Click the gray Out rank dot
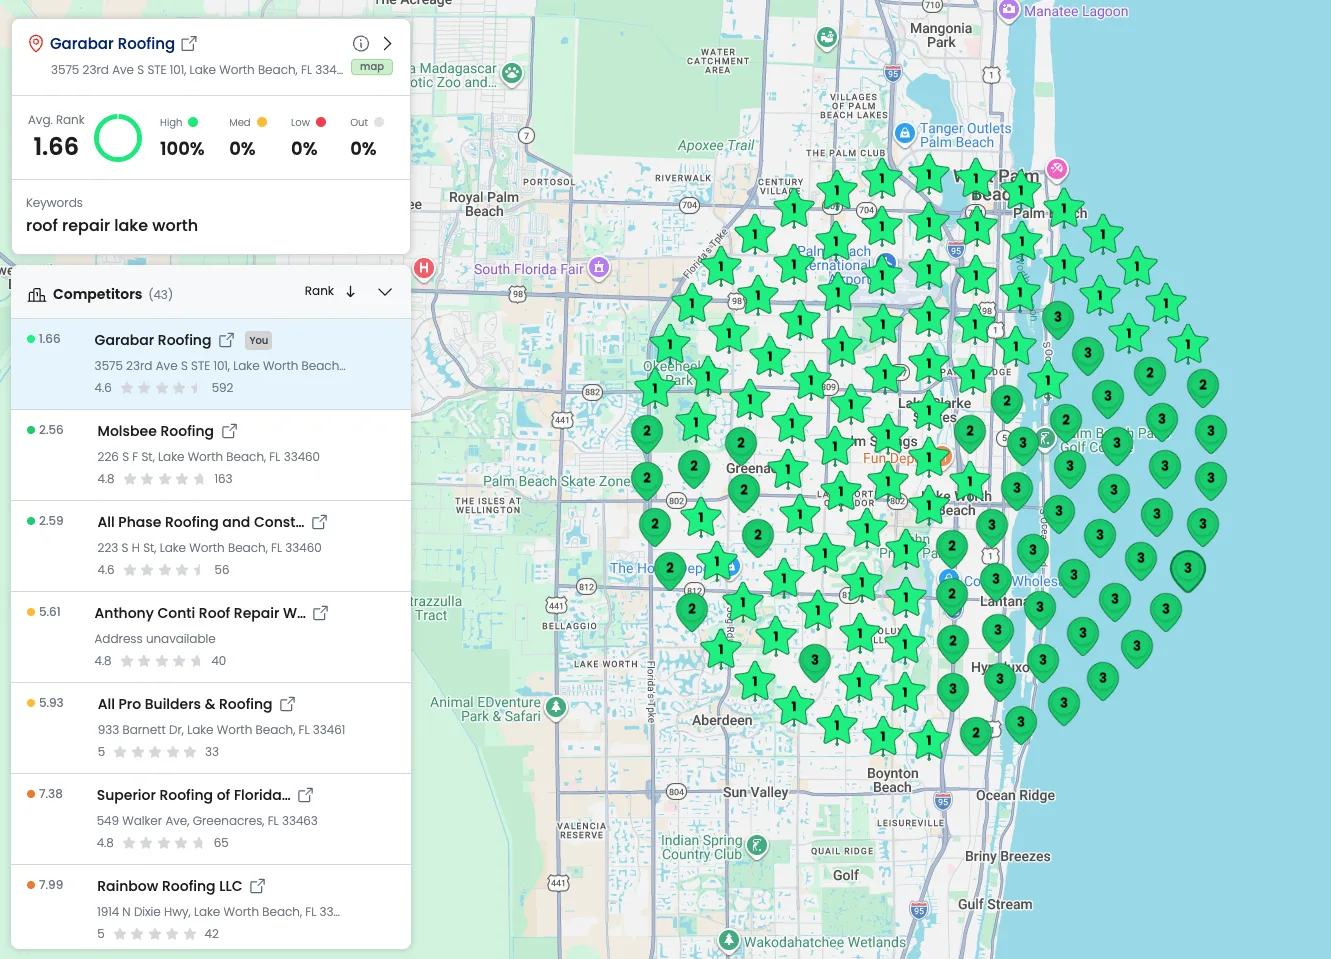1331x959 pixels. click(x=379, y=122)
